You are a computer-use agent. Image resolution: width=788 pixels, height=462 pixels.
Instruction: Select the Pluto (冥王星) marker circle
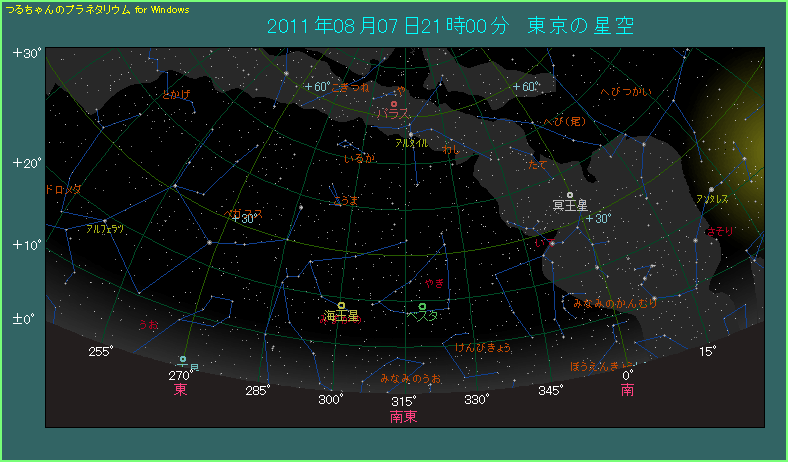pyautogui.click(x=570, y=195)
